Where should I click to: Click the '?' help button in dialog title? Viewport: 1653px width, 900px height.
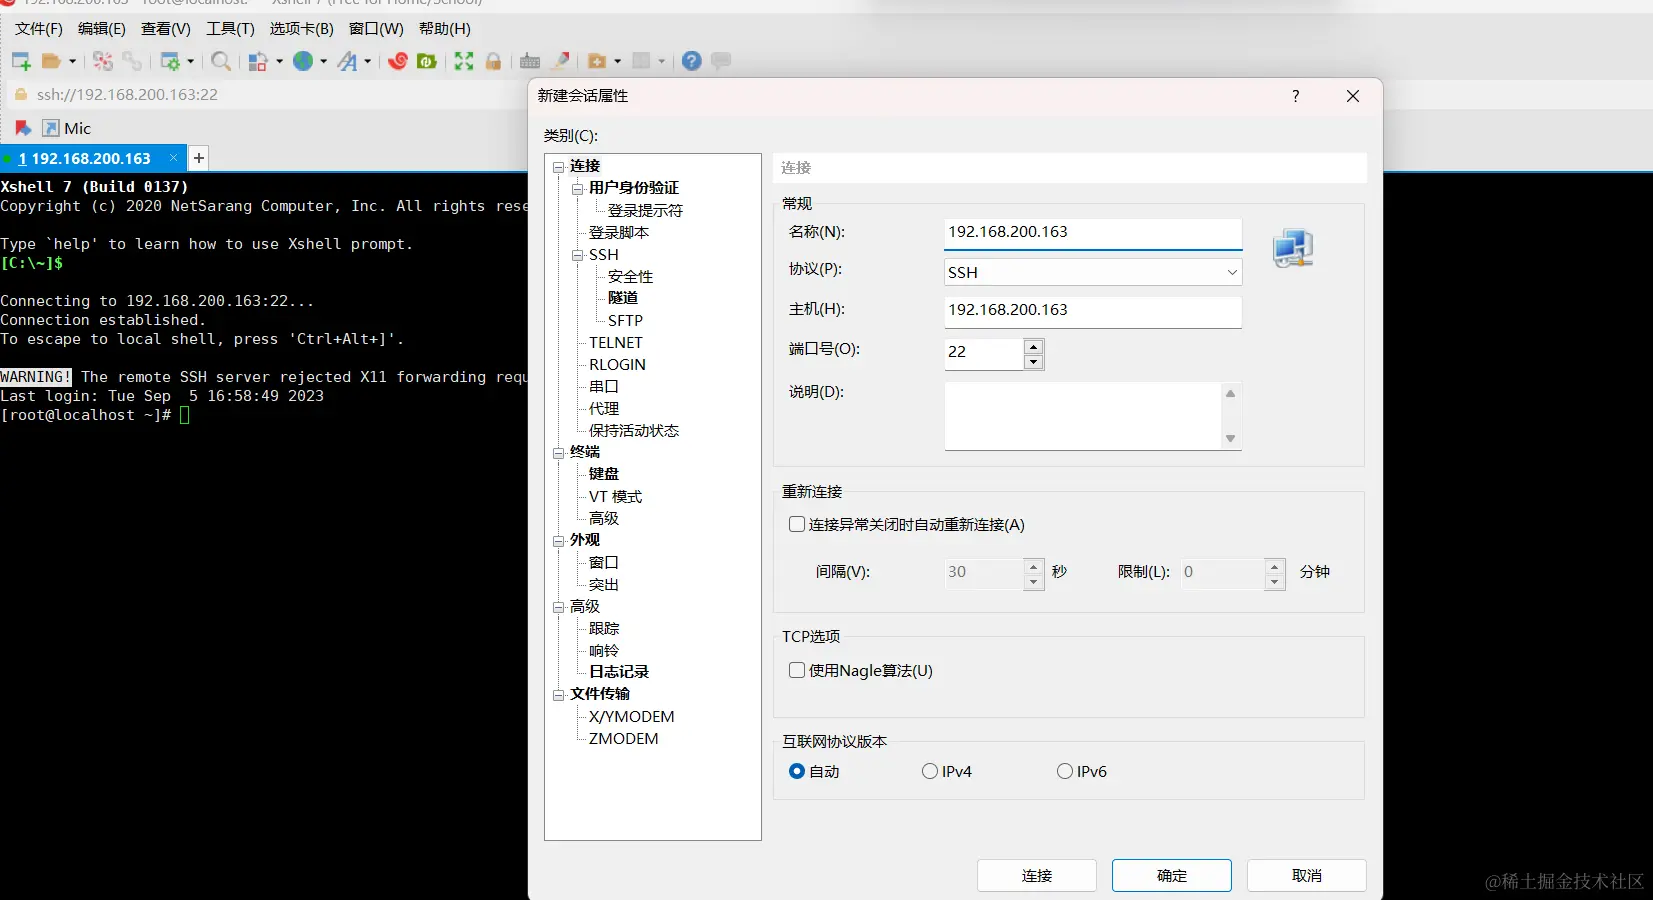pos(1296,96)
